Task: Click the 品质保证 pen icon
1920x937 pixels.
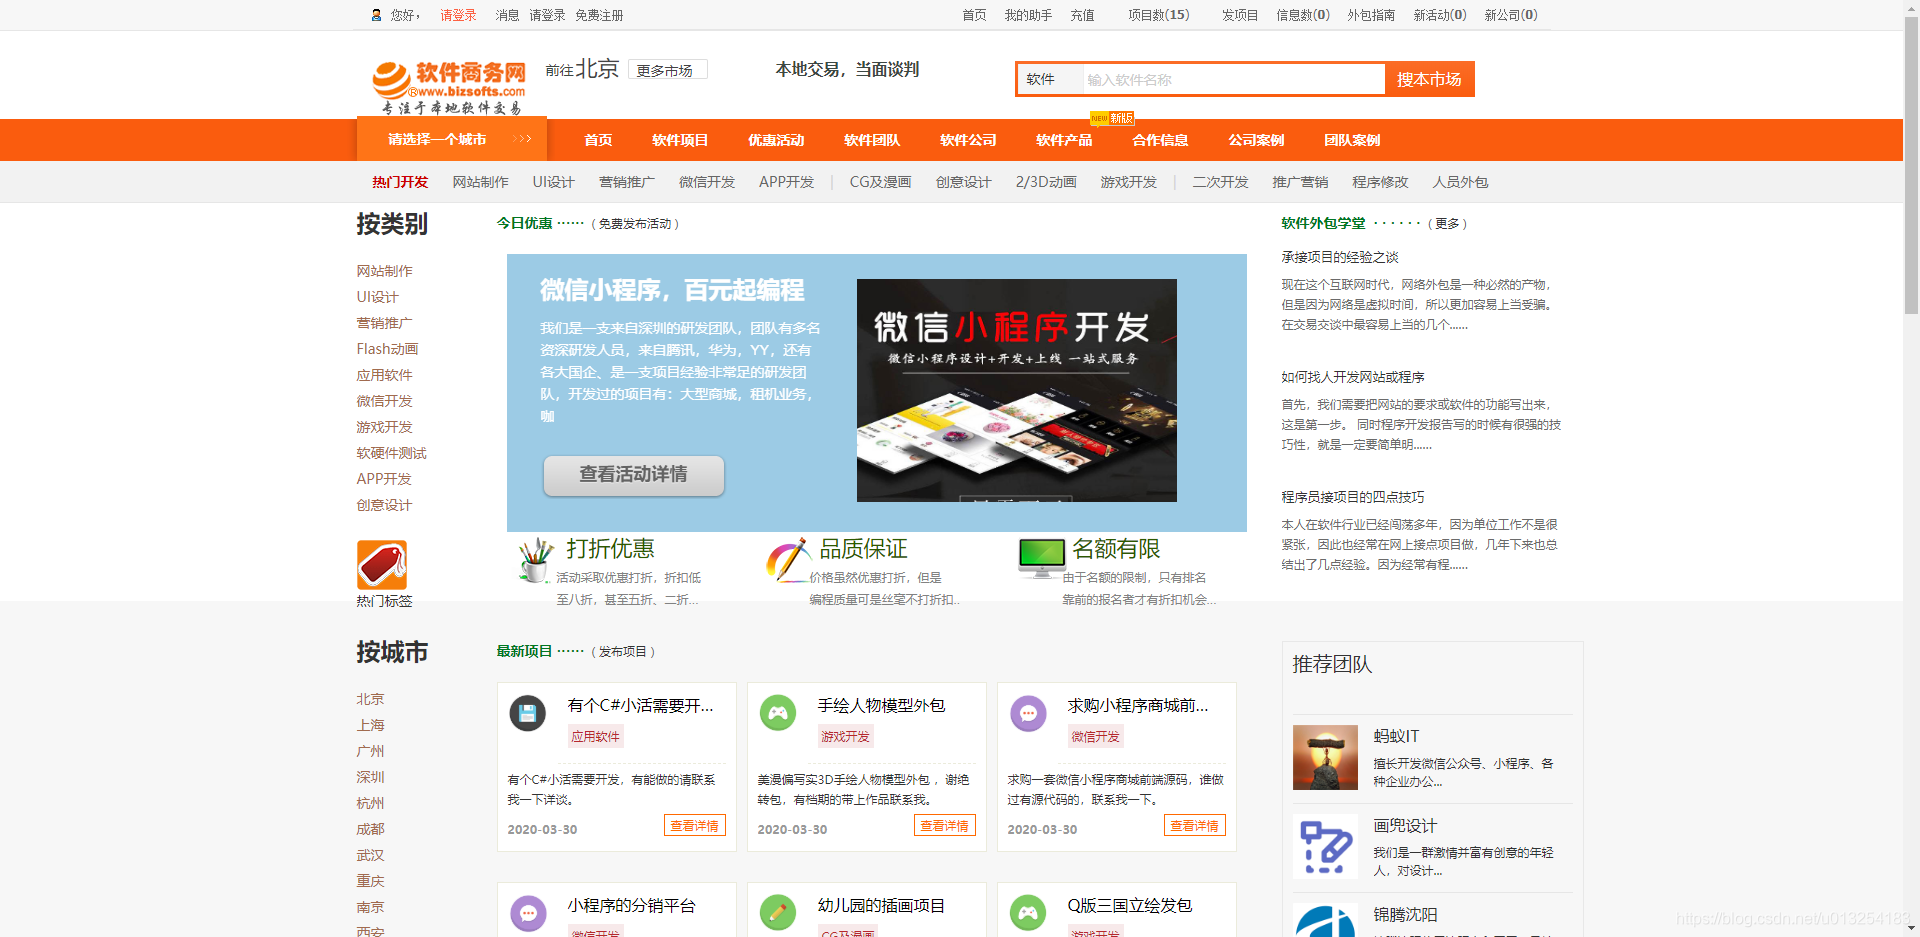Action: coord(788,560)
